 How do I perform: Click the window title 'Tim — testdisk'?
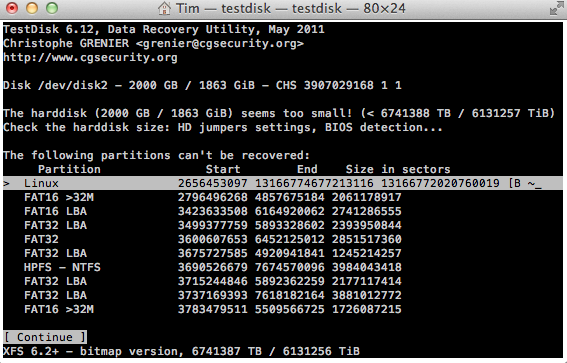[291, 8]
